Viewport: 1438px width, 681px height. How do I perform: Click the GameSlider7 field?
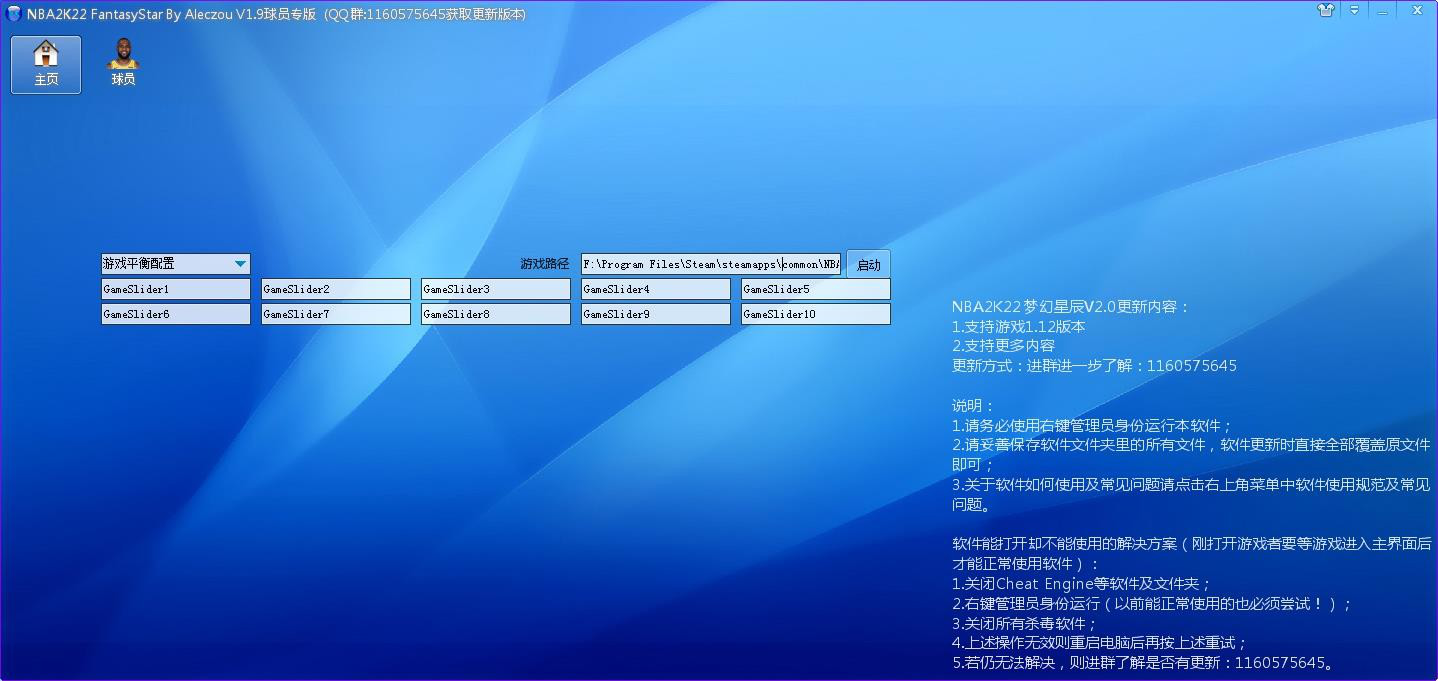(x=335, y=314)
